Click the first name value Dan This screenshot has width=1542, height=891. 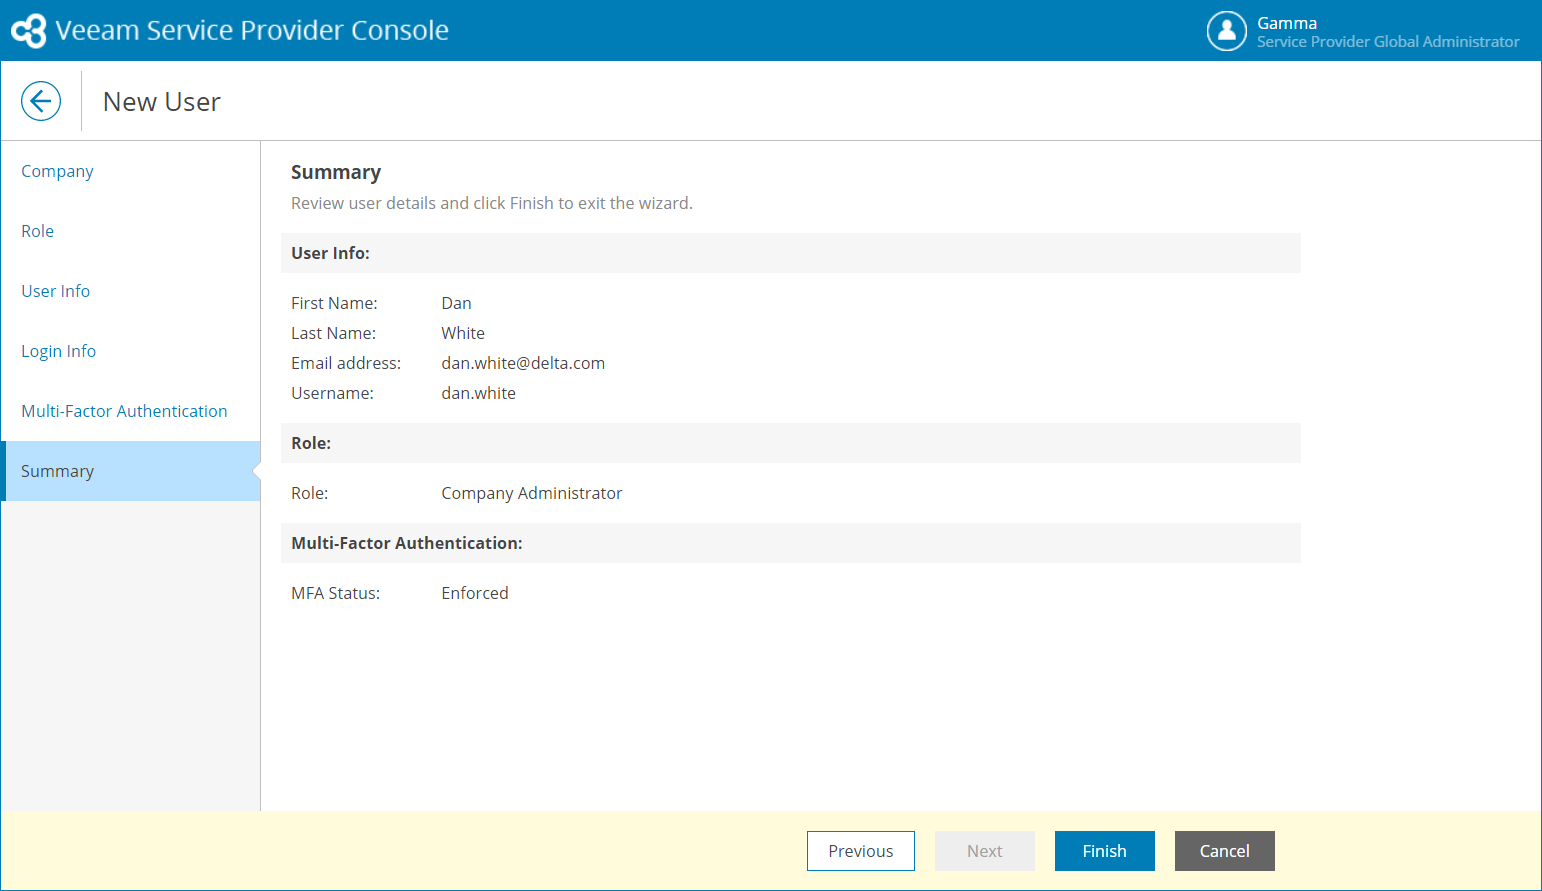point(456,303)
